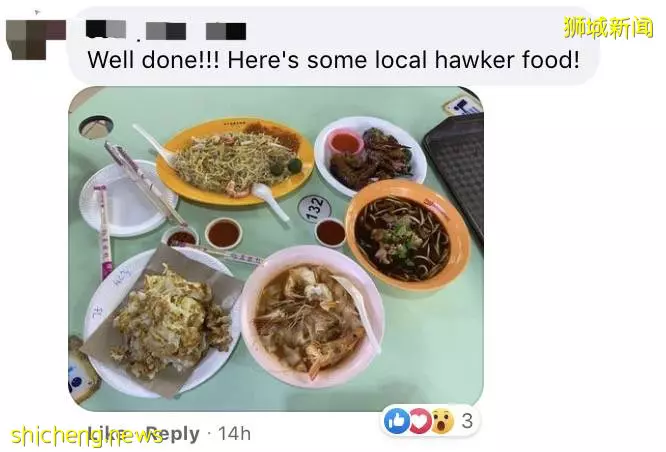Open the 14h comment timestamp
The height and width of the screenshot is (452, 666).
234,434
